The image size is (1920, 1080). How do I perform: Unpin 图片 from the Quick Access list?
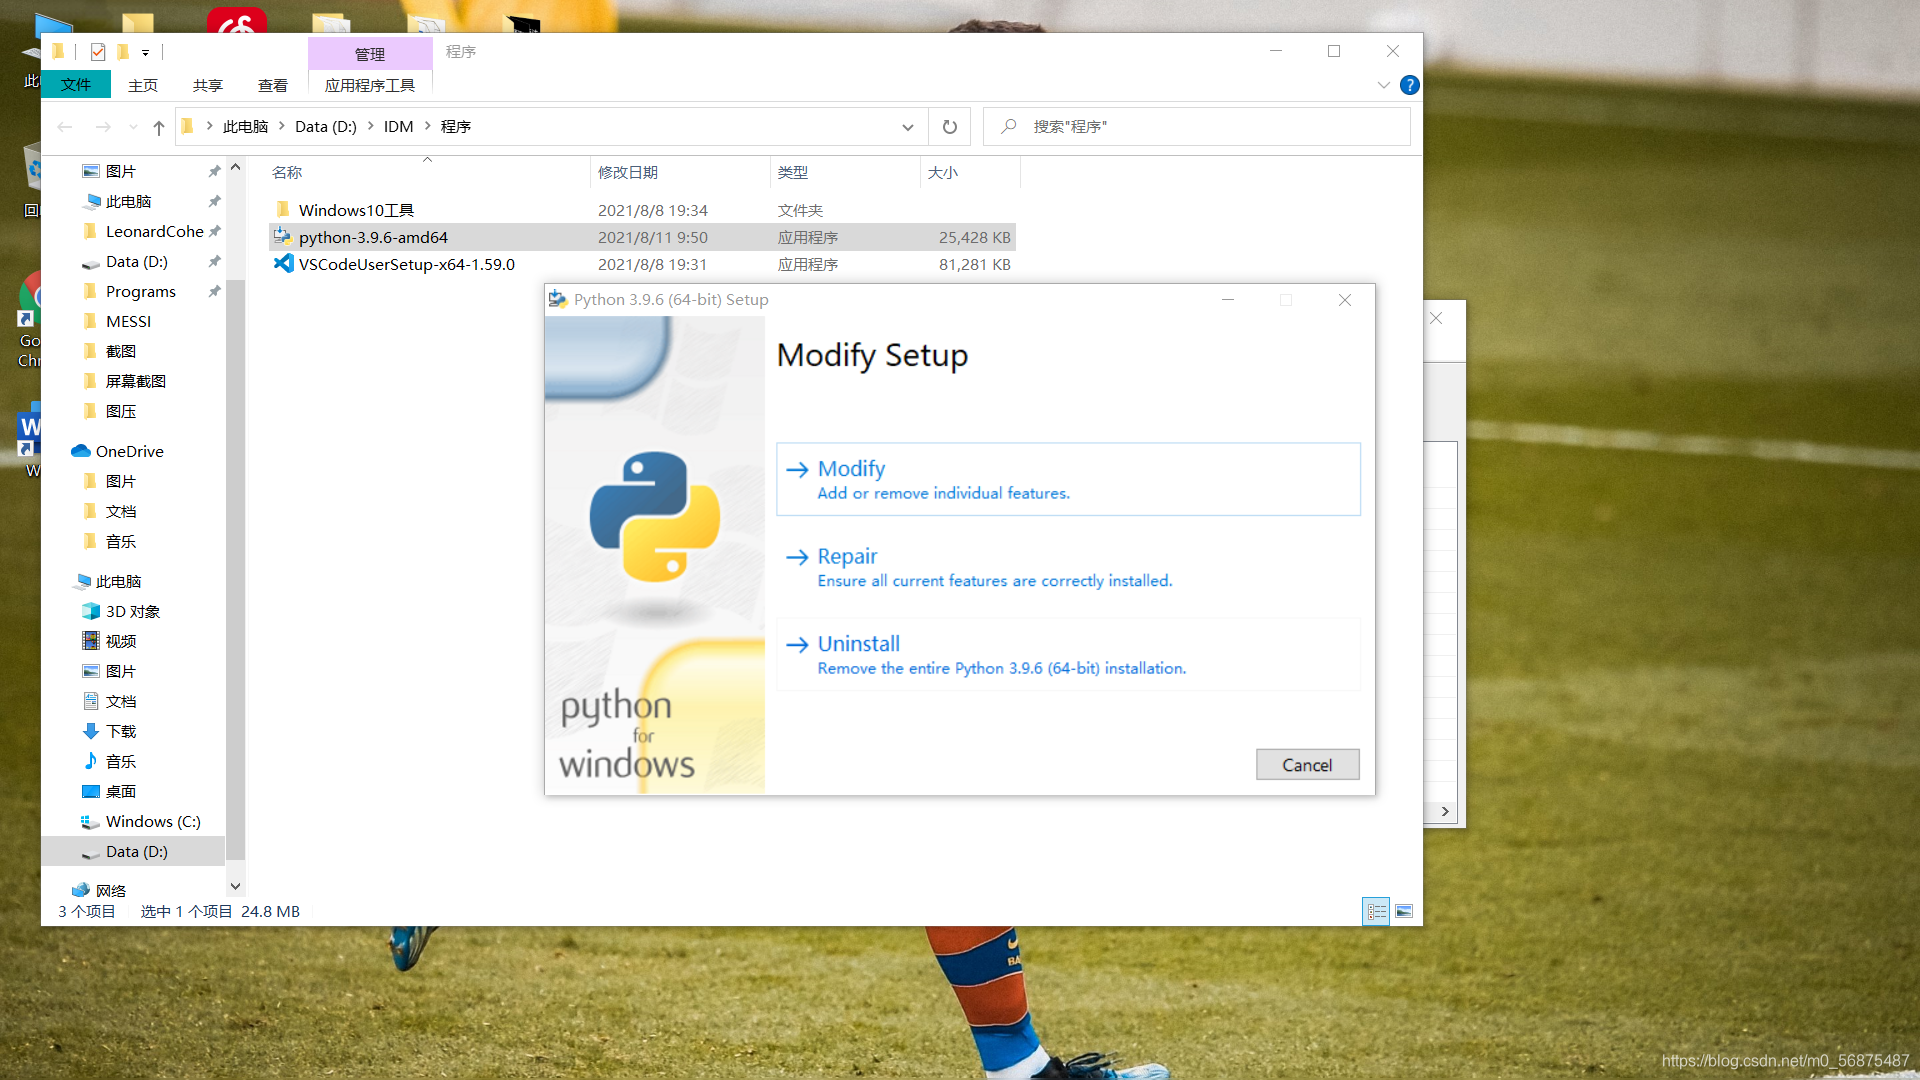click(x=214, y=171)
